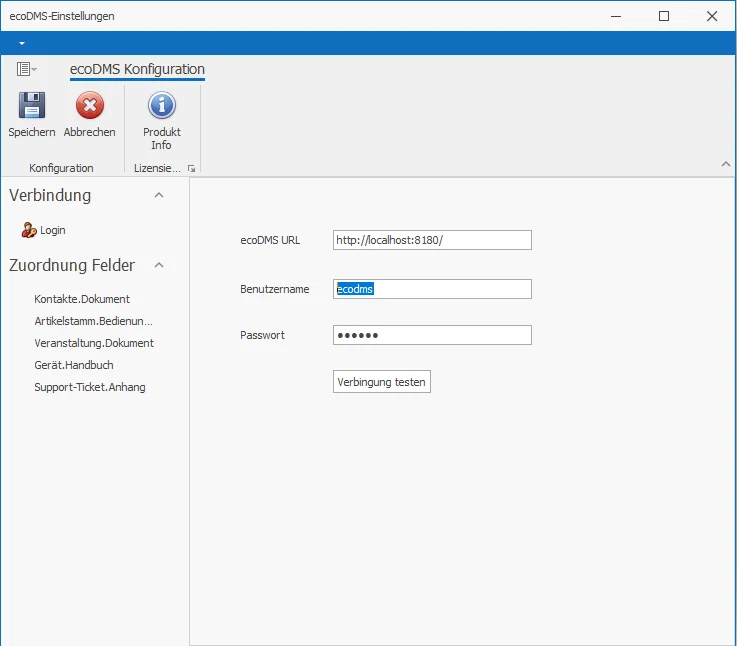Select Login with user icon
This screenshot has height=646, width=737.
43,230
